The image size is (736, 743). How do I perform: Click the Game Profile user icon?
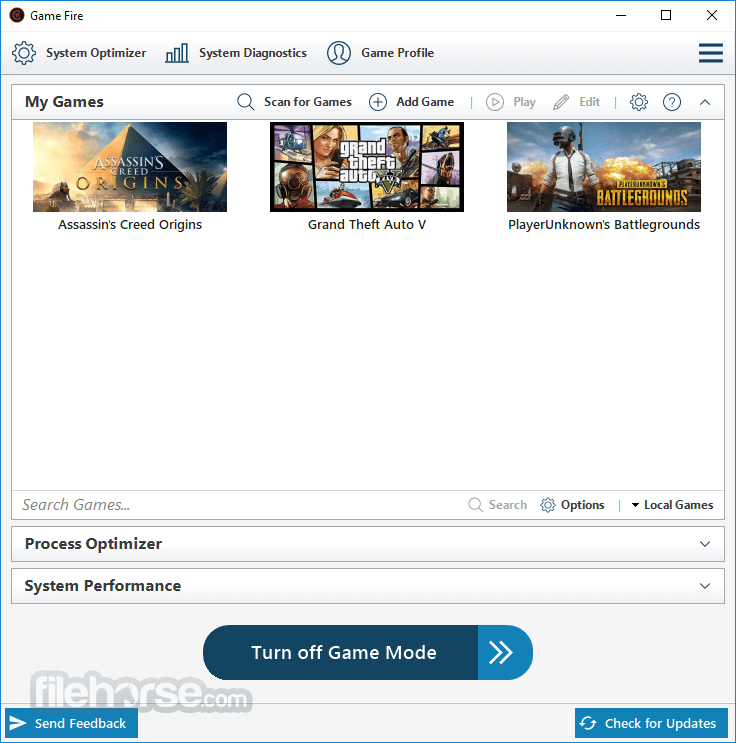(x=339, y=53)
